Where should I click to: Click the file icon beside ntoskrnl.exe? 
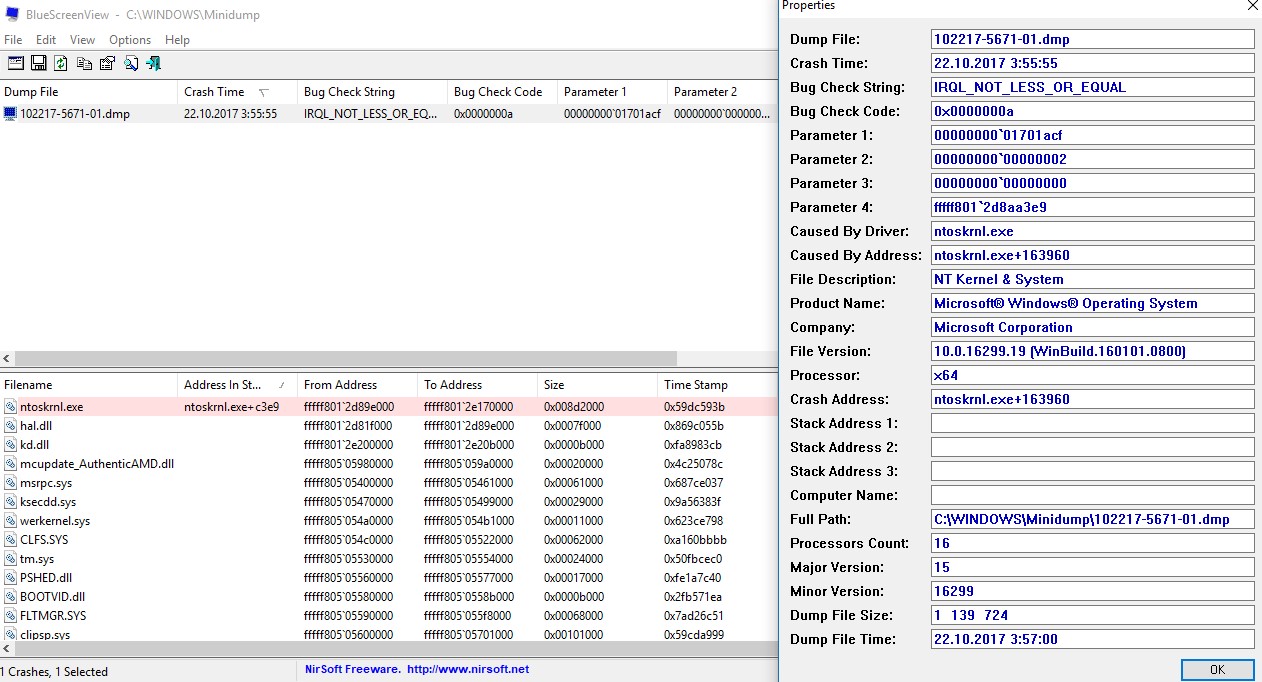click(x=10, y=407)
